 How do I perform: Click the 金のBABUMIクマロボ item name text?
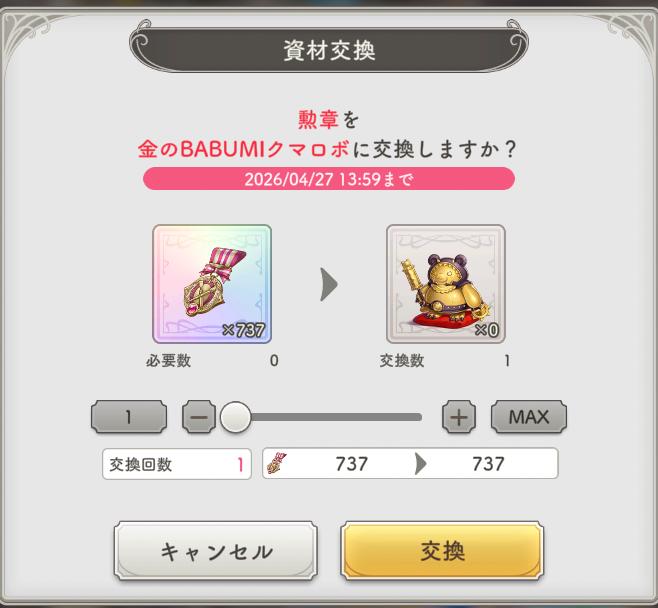click(x=244, y=149)
